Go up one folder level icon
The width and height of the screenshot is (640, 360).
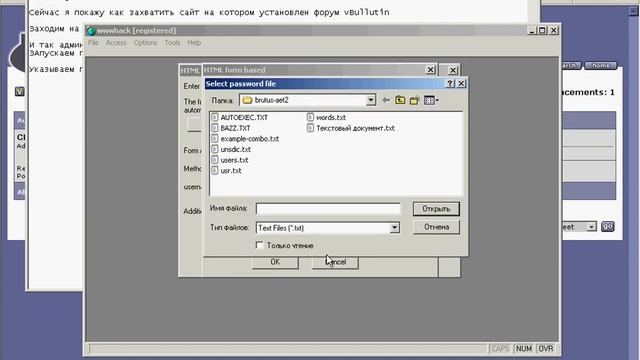pos(400,100)
